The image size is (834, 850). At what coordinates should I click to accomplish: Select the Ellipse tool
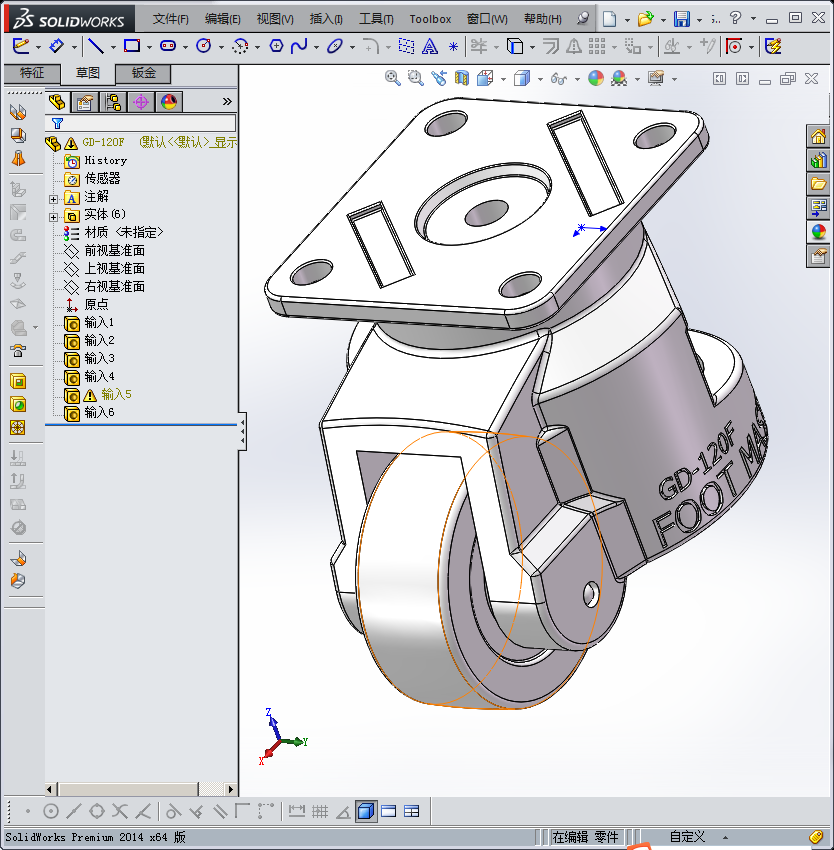point(335,46)
